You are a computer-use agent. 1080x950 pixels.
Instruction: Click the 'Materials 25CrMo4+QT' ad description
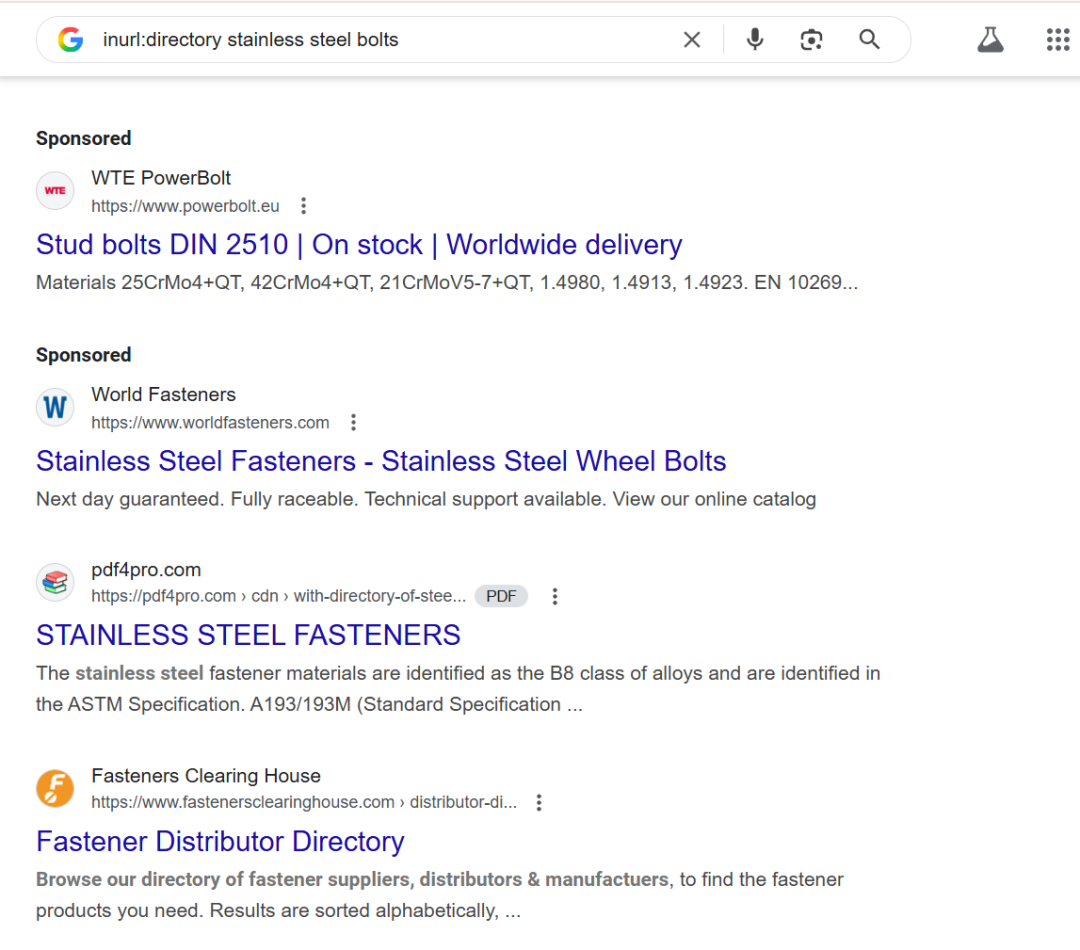click(x=447, y=282)
